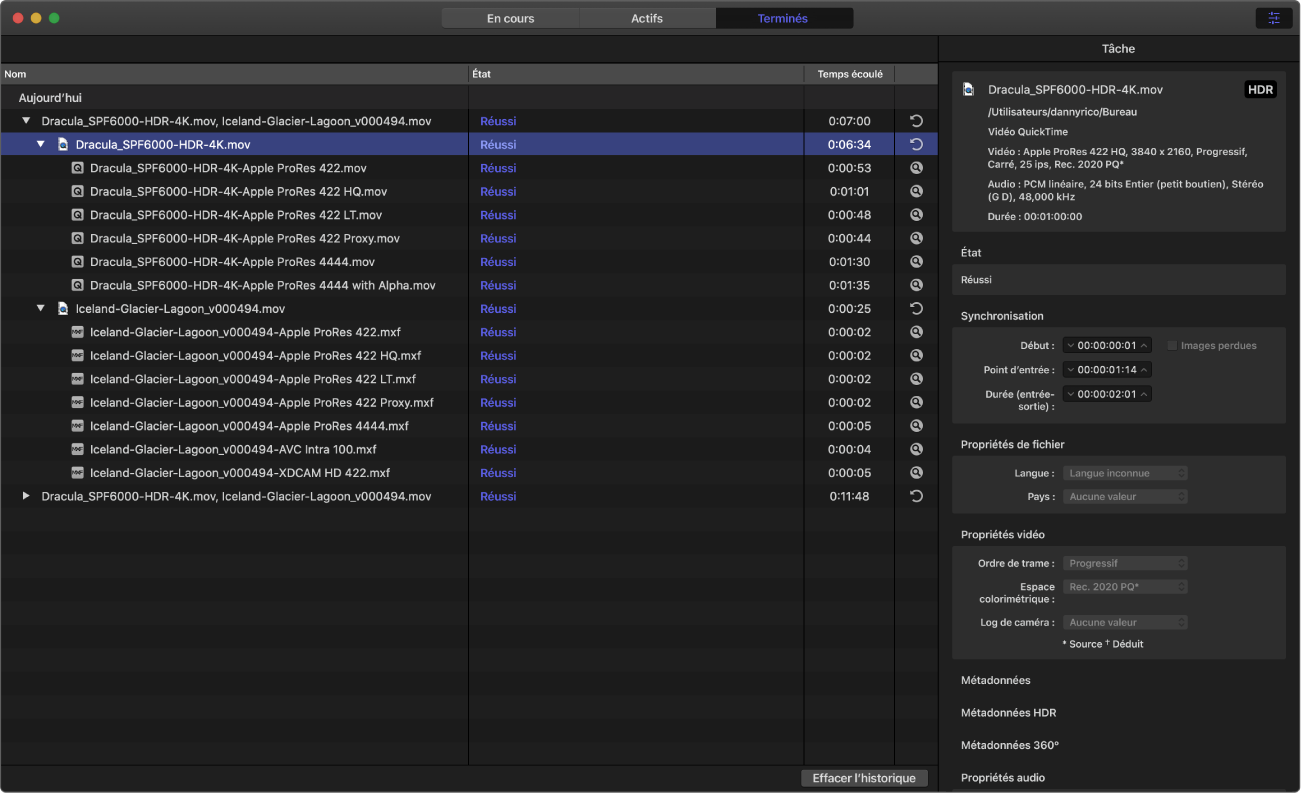
Task: Click Réussi status of the XDCAM HD 422 row
Action: (x=498, y=473)
